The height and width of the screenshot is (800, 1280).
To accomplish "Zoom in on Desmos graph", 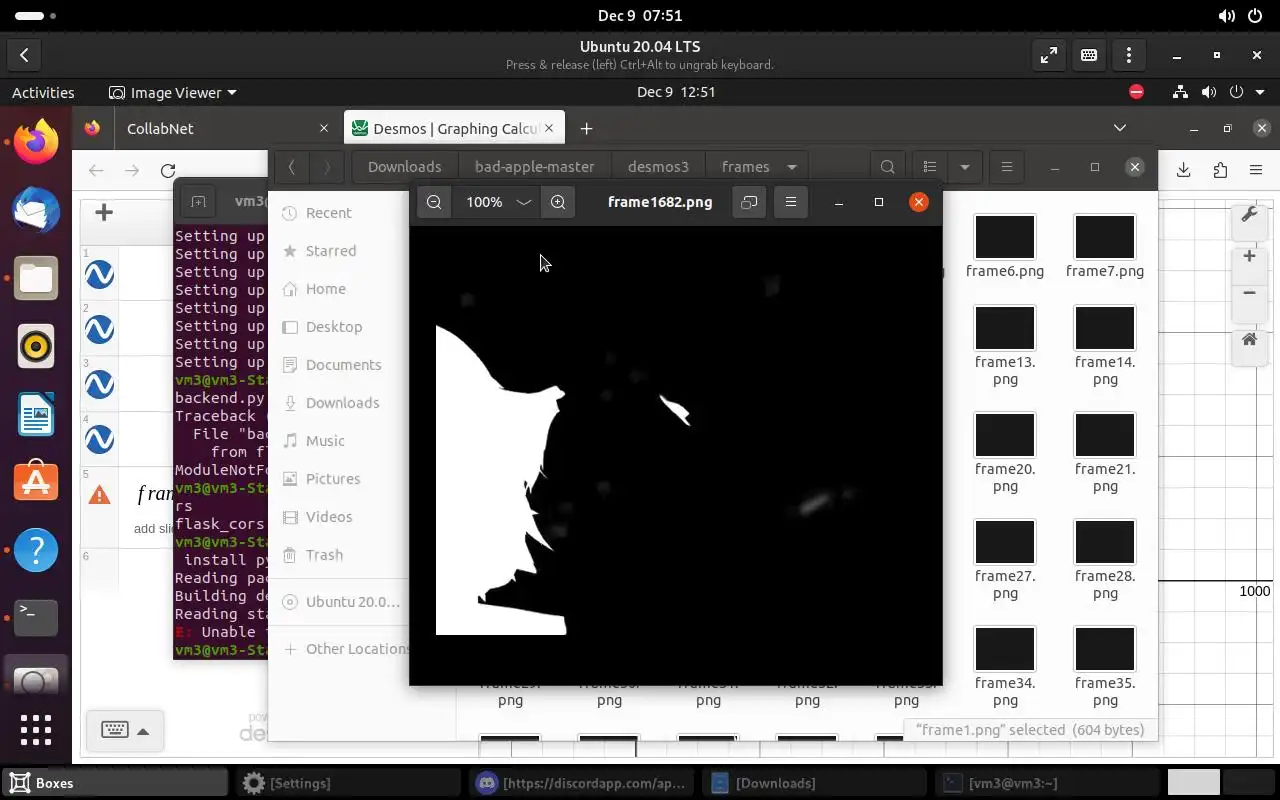I will click(1249, 257).
